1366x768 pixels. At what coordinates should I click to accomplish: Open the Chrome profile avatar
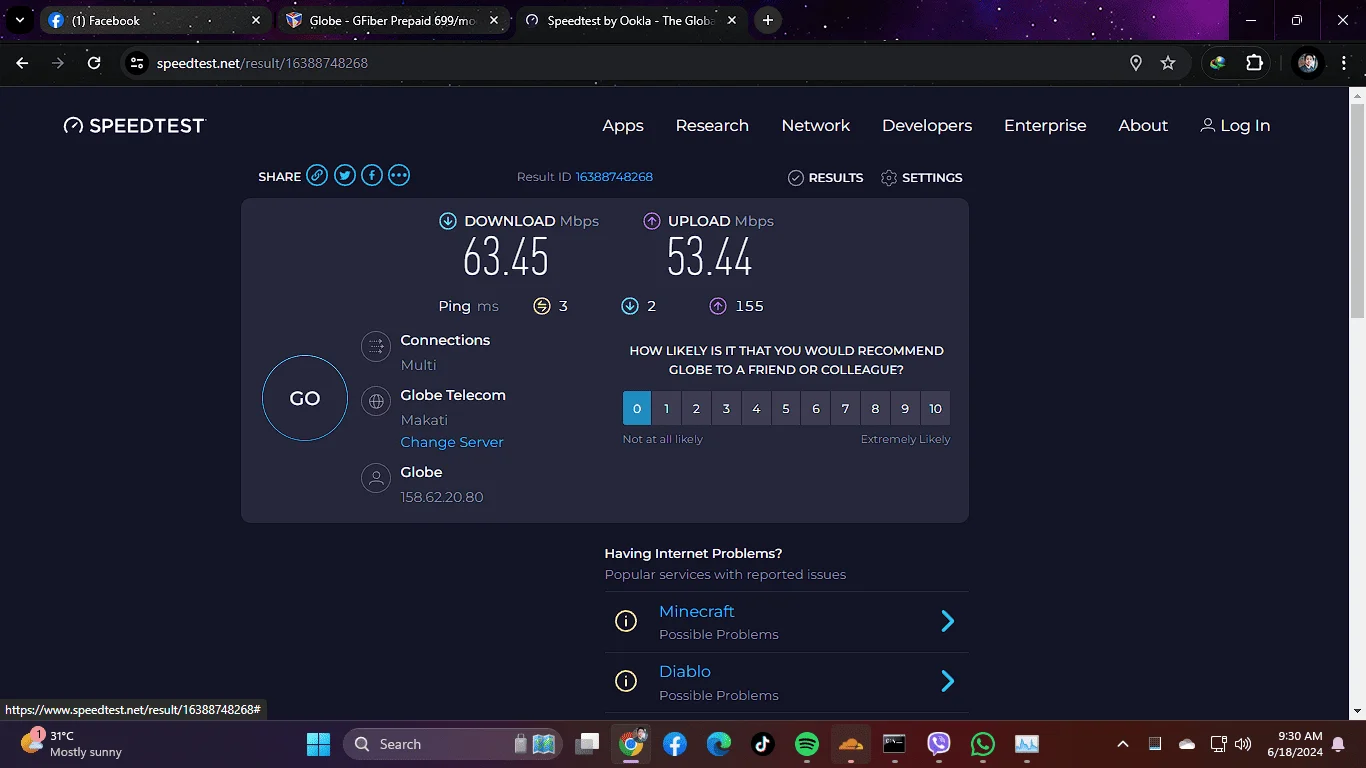point(1308,63)
